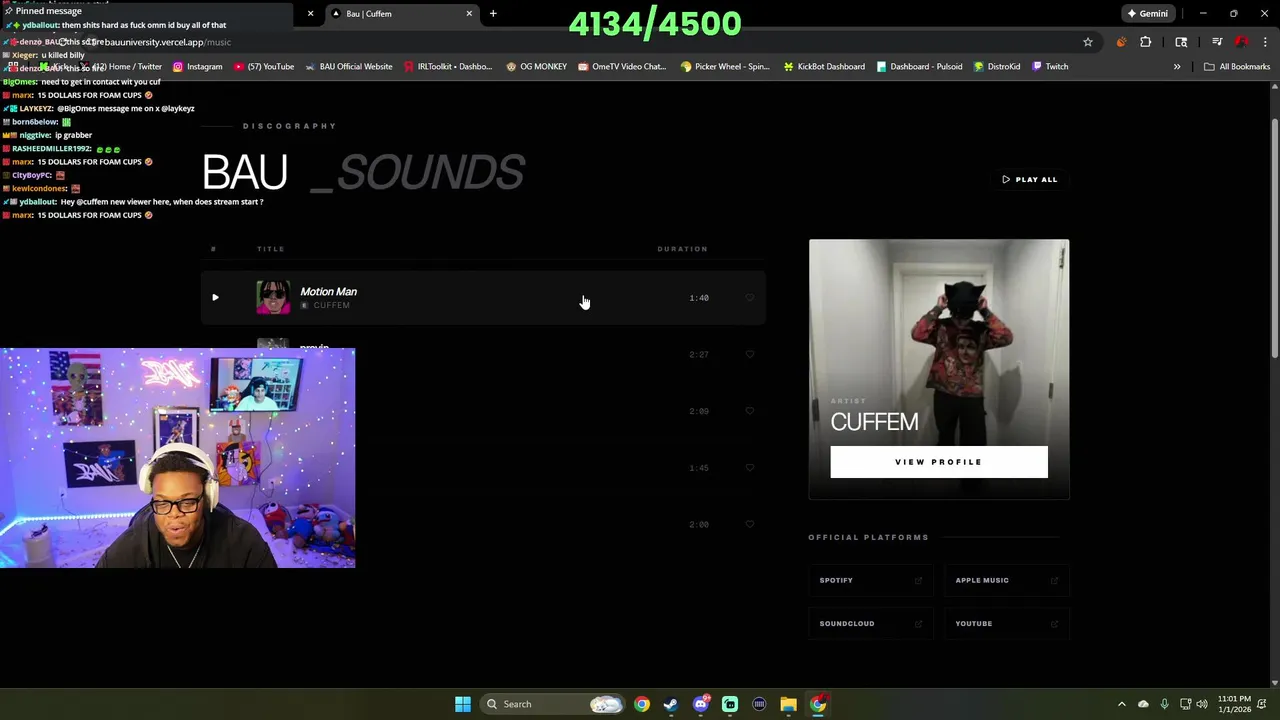Viewport: 1280px width, 720px height.
Task: Open the BAU Official Website bookmark
Action: [348, 66]
